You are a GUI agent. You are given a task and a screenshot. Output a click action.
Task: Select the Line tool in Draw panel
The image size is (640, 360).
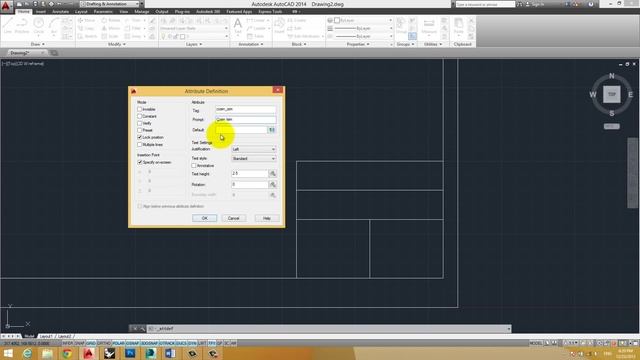coord(8,25)
